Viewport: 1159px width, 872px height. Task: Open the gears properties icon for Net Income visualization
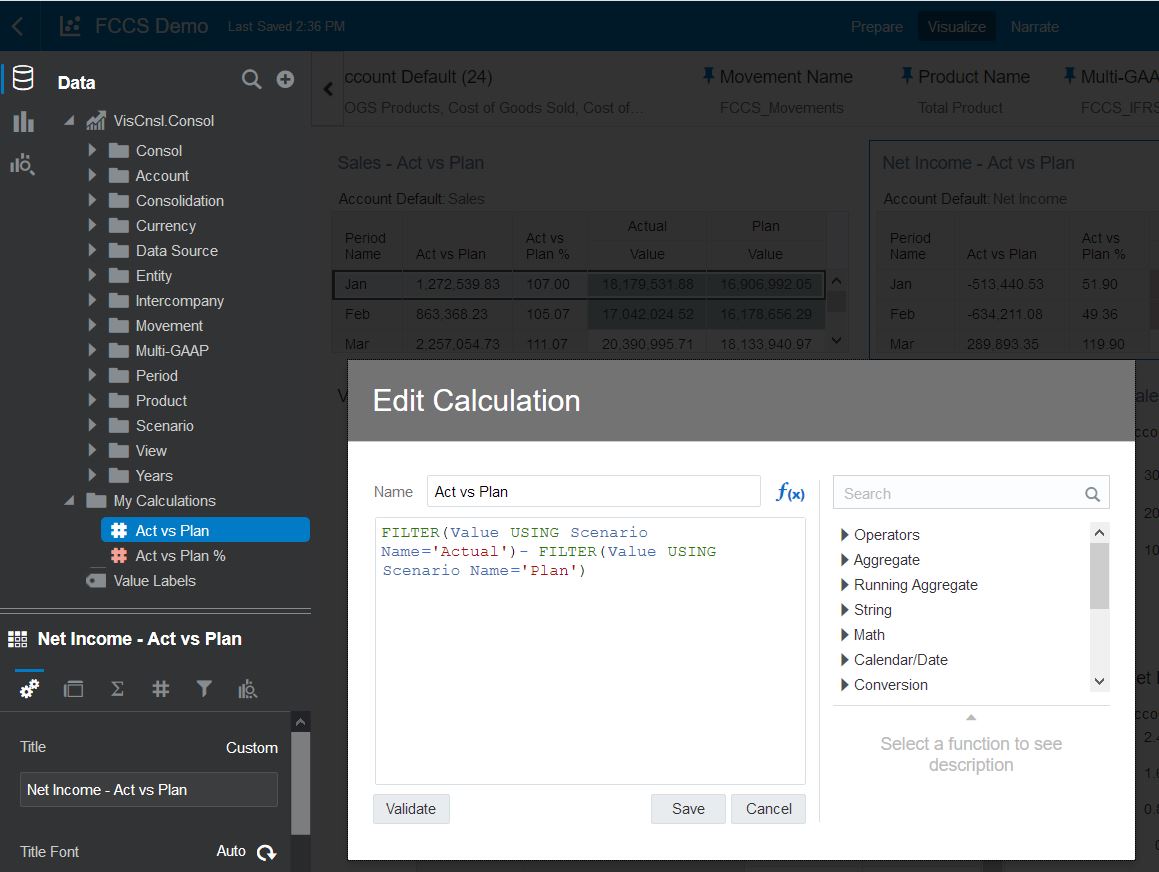(x=28, y=688)
